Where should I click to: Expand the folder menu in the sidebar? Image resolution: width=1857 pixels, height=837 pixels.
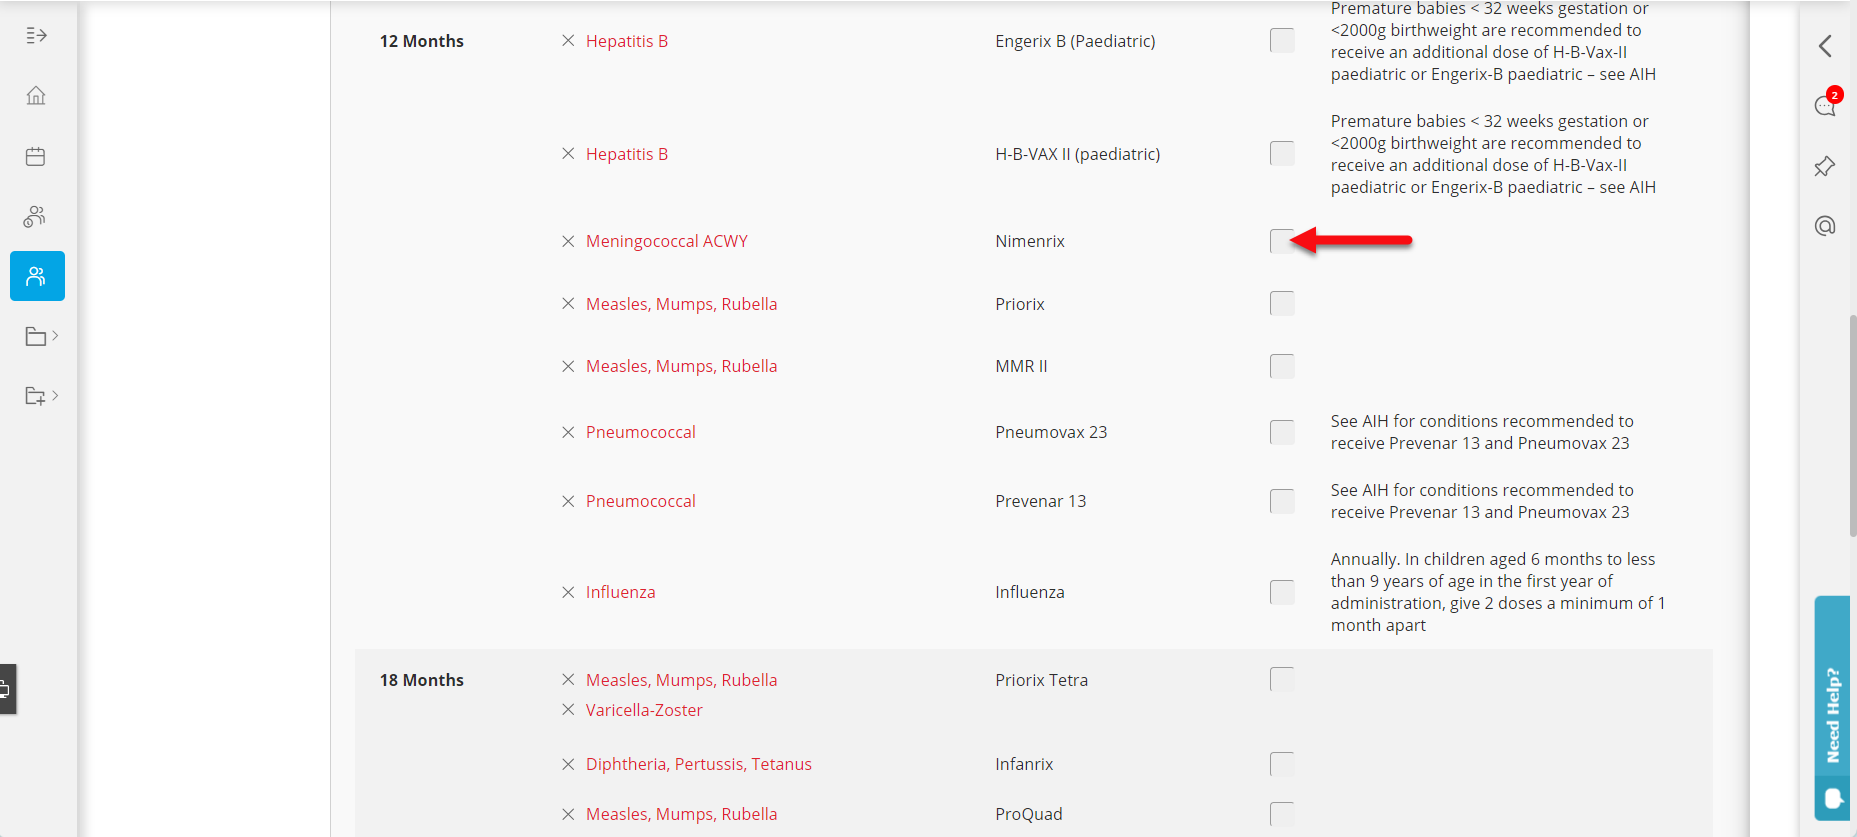(x=41, y=336)
